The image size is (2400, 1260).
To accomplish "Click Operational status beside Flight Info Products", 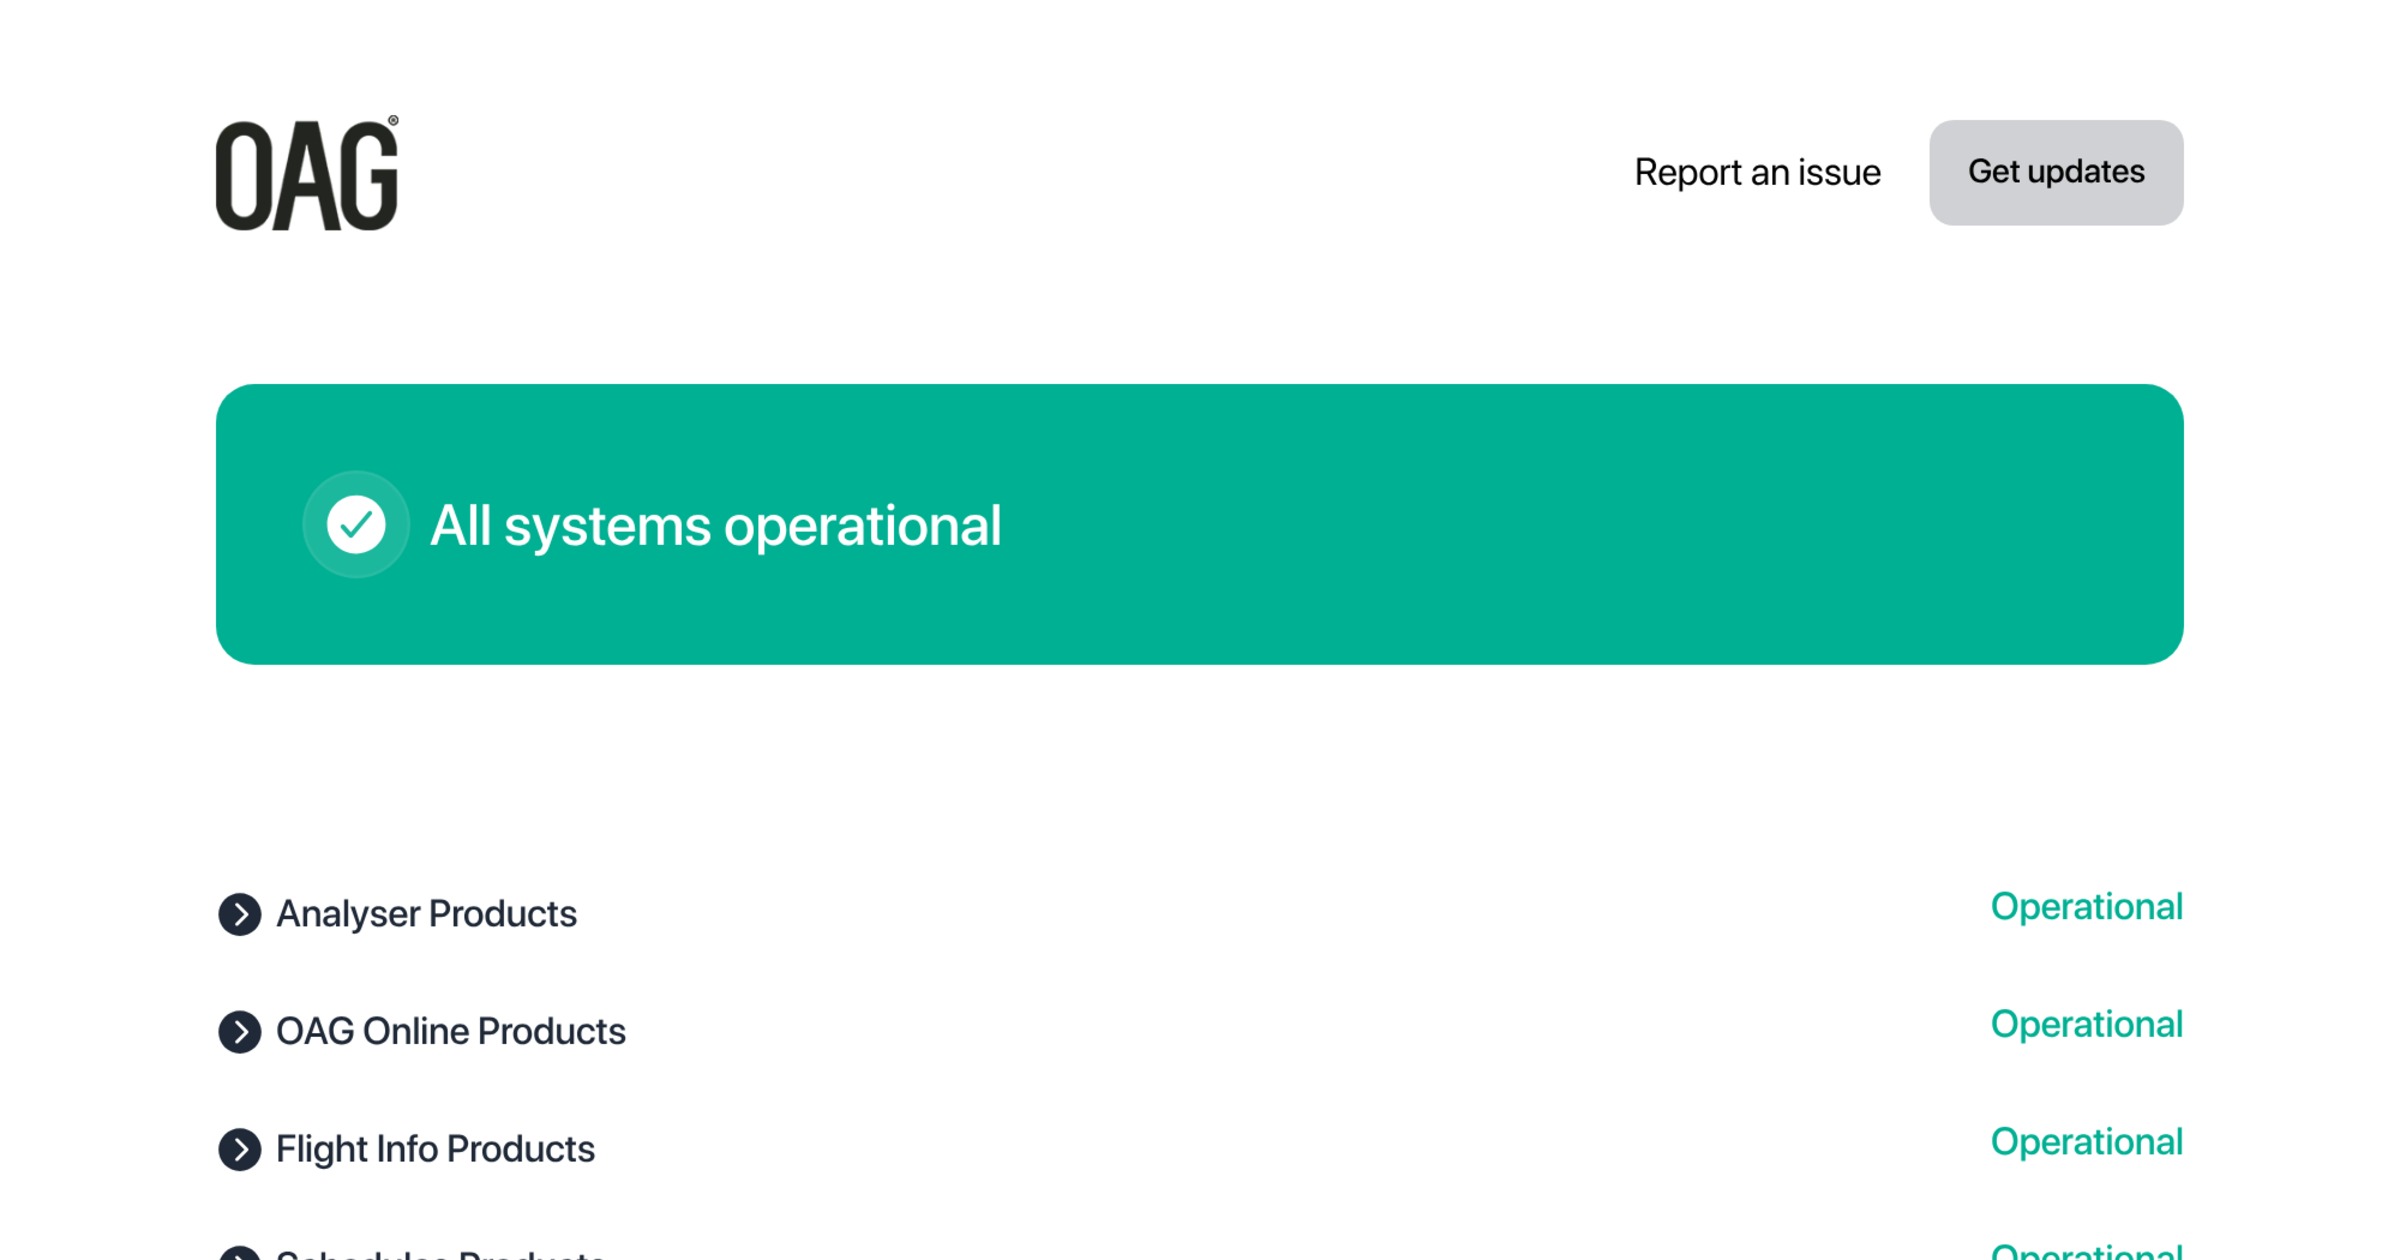I will [x=2085, y=1142].
